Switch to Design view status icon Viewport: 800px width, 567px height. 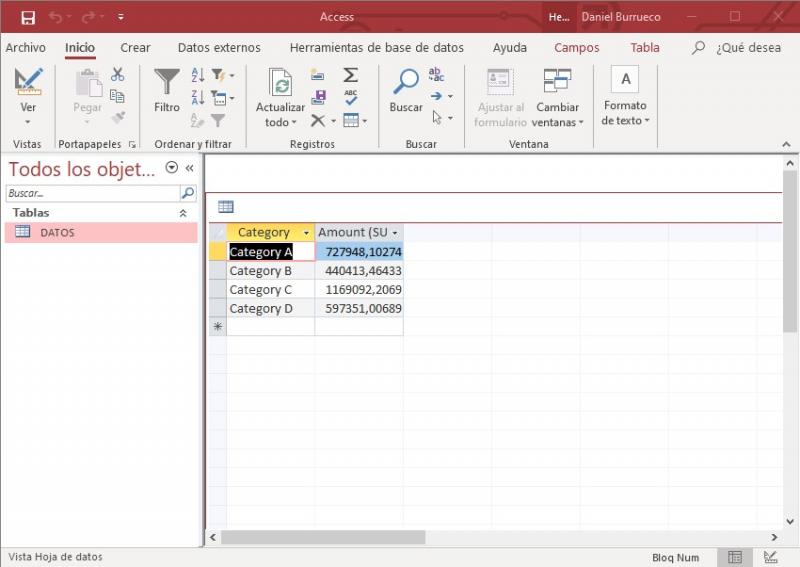pos(770,557)
